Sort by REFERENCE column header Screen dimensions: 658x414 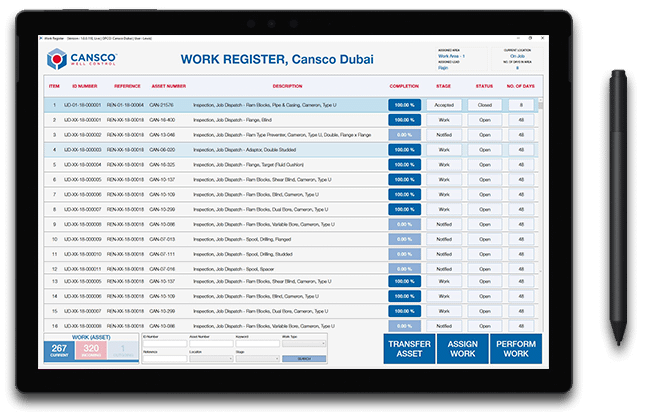(127, 86)
